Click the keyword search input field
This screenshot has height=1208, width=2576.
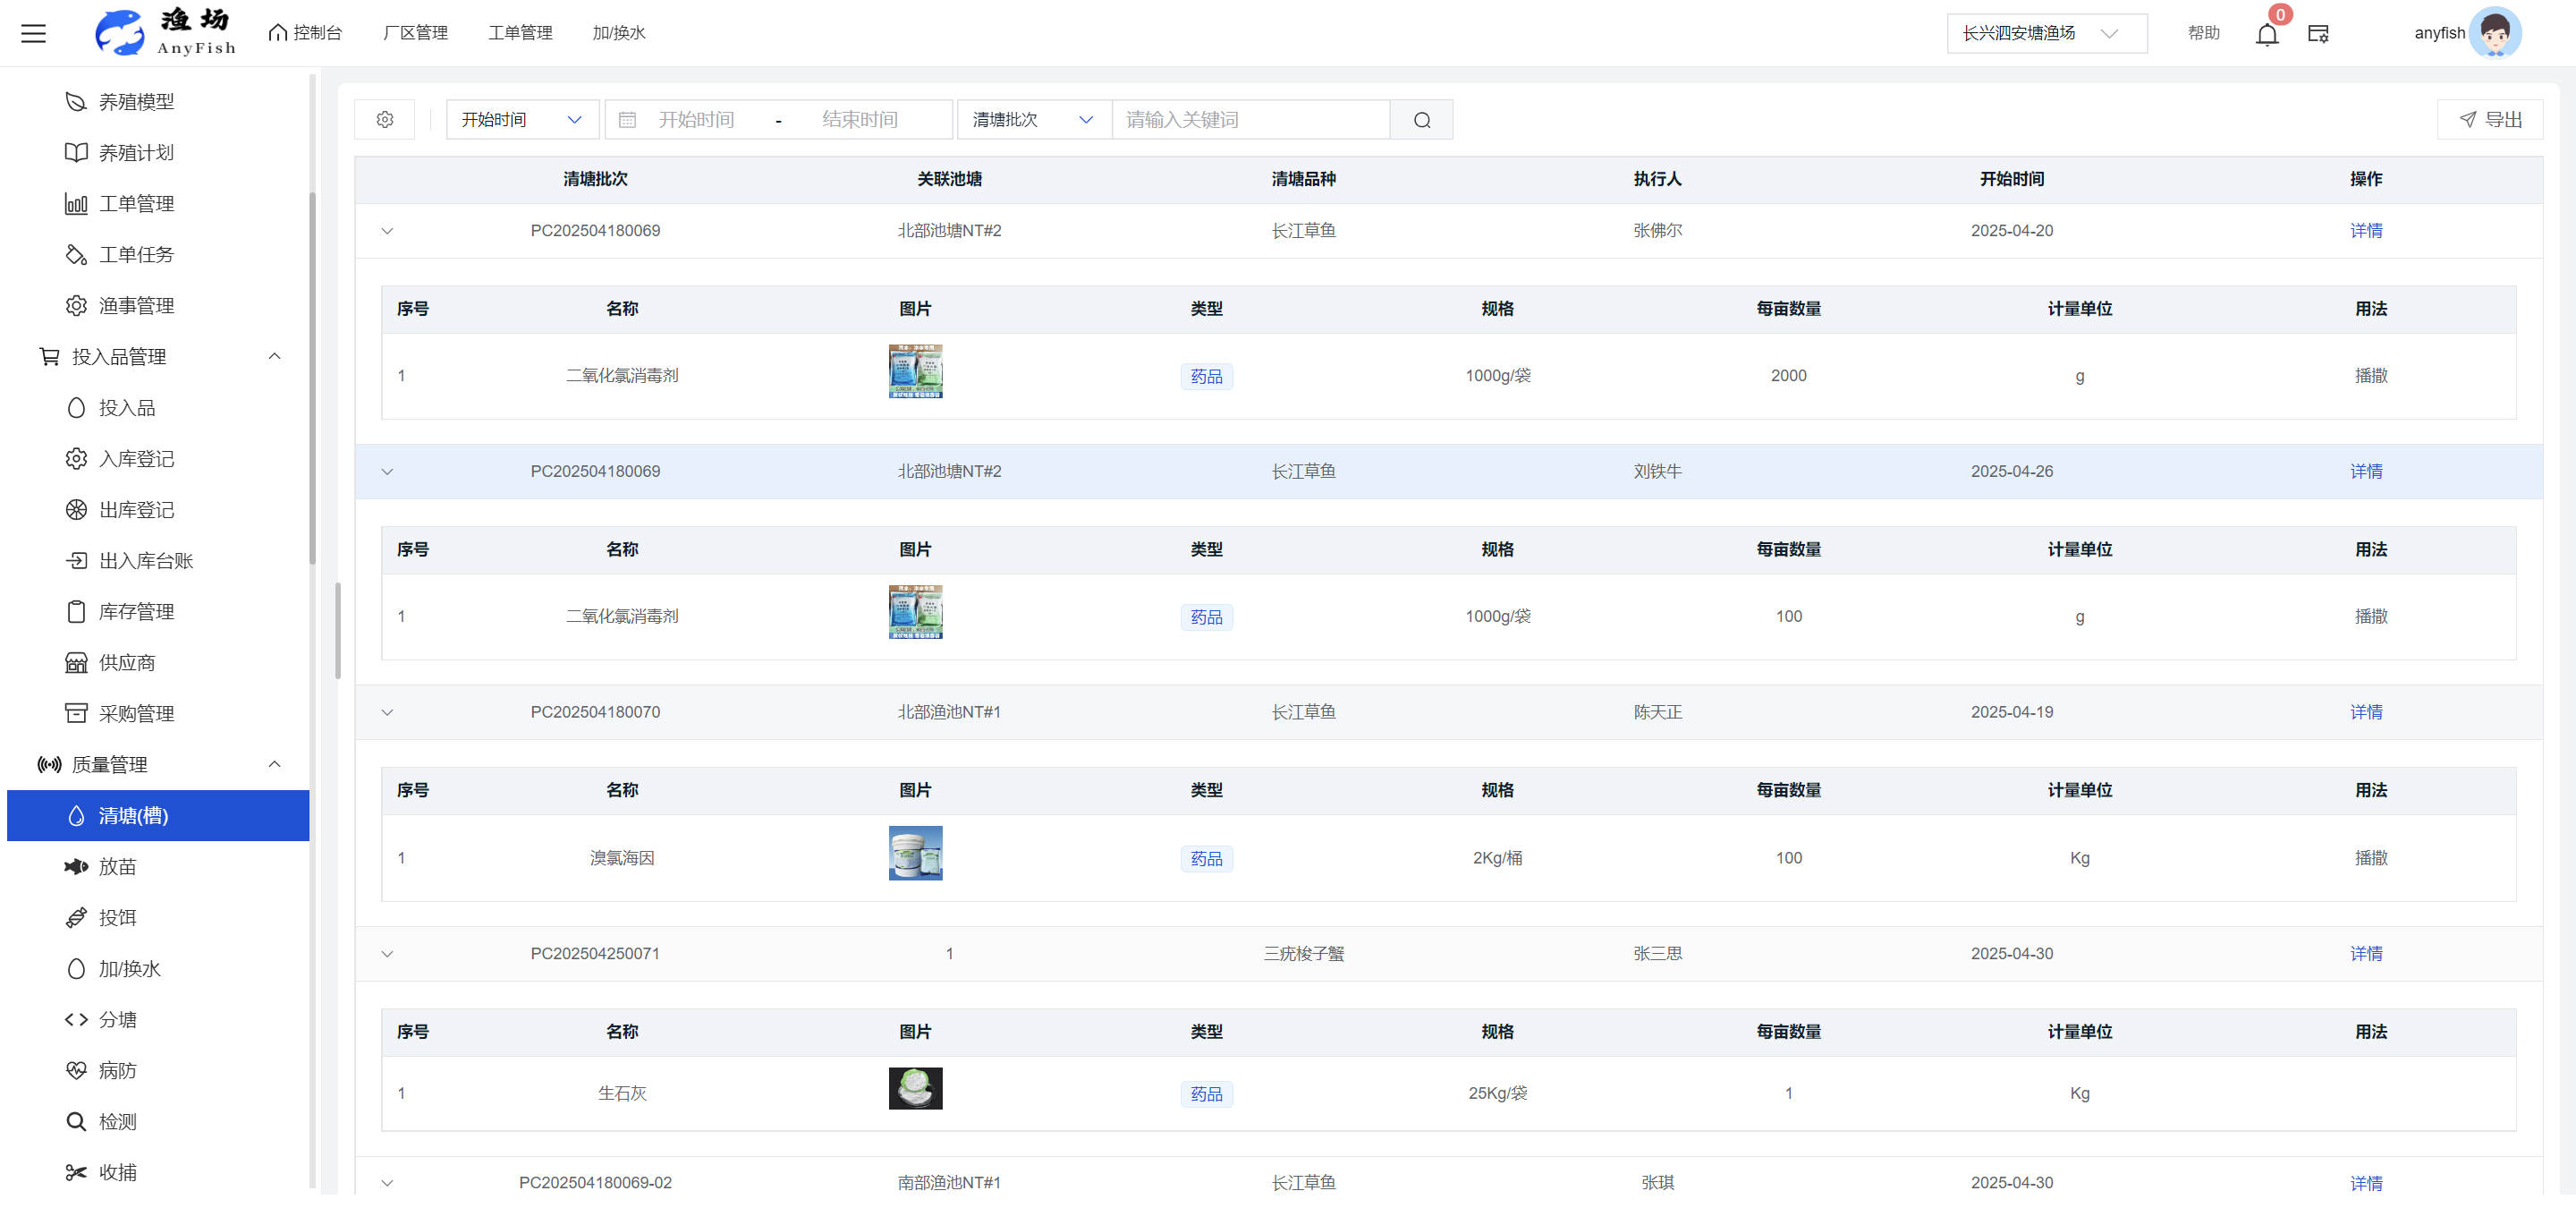pyautogui.click(x=1250, y=120)
